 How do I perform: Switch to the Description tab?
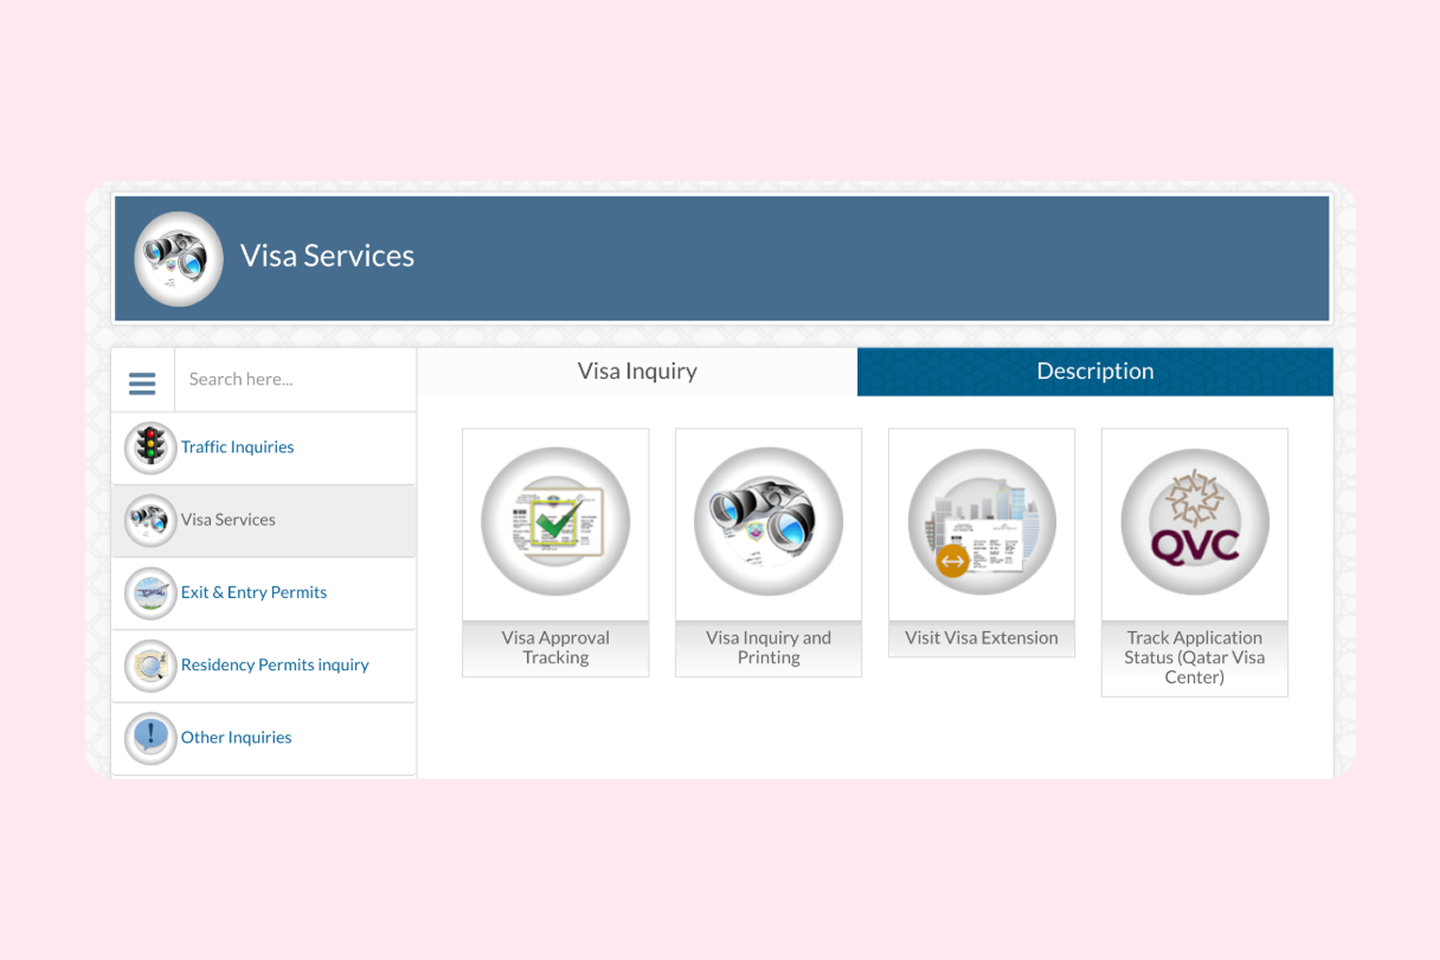click(x=1095, y=371)
